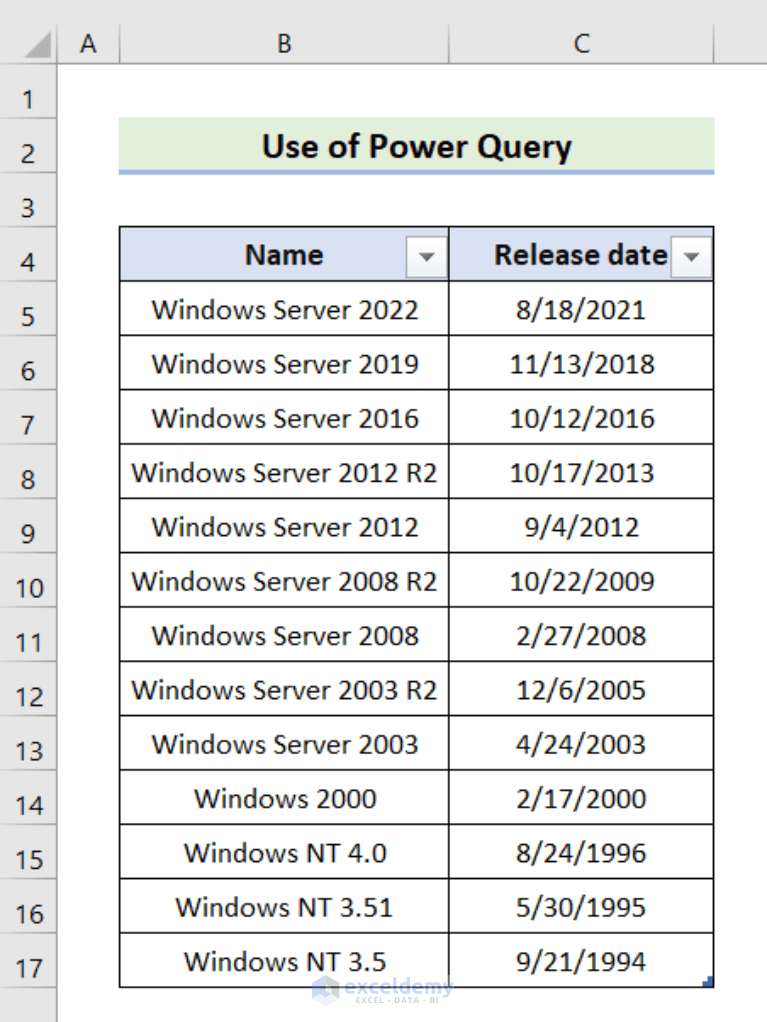This screenshot has height=1022, width=767.
Task: Click the Name table header cell
Action: (x=284, y=256)
